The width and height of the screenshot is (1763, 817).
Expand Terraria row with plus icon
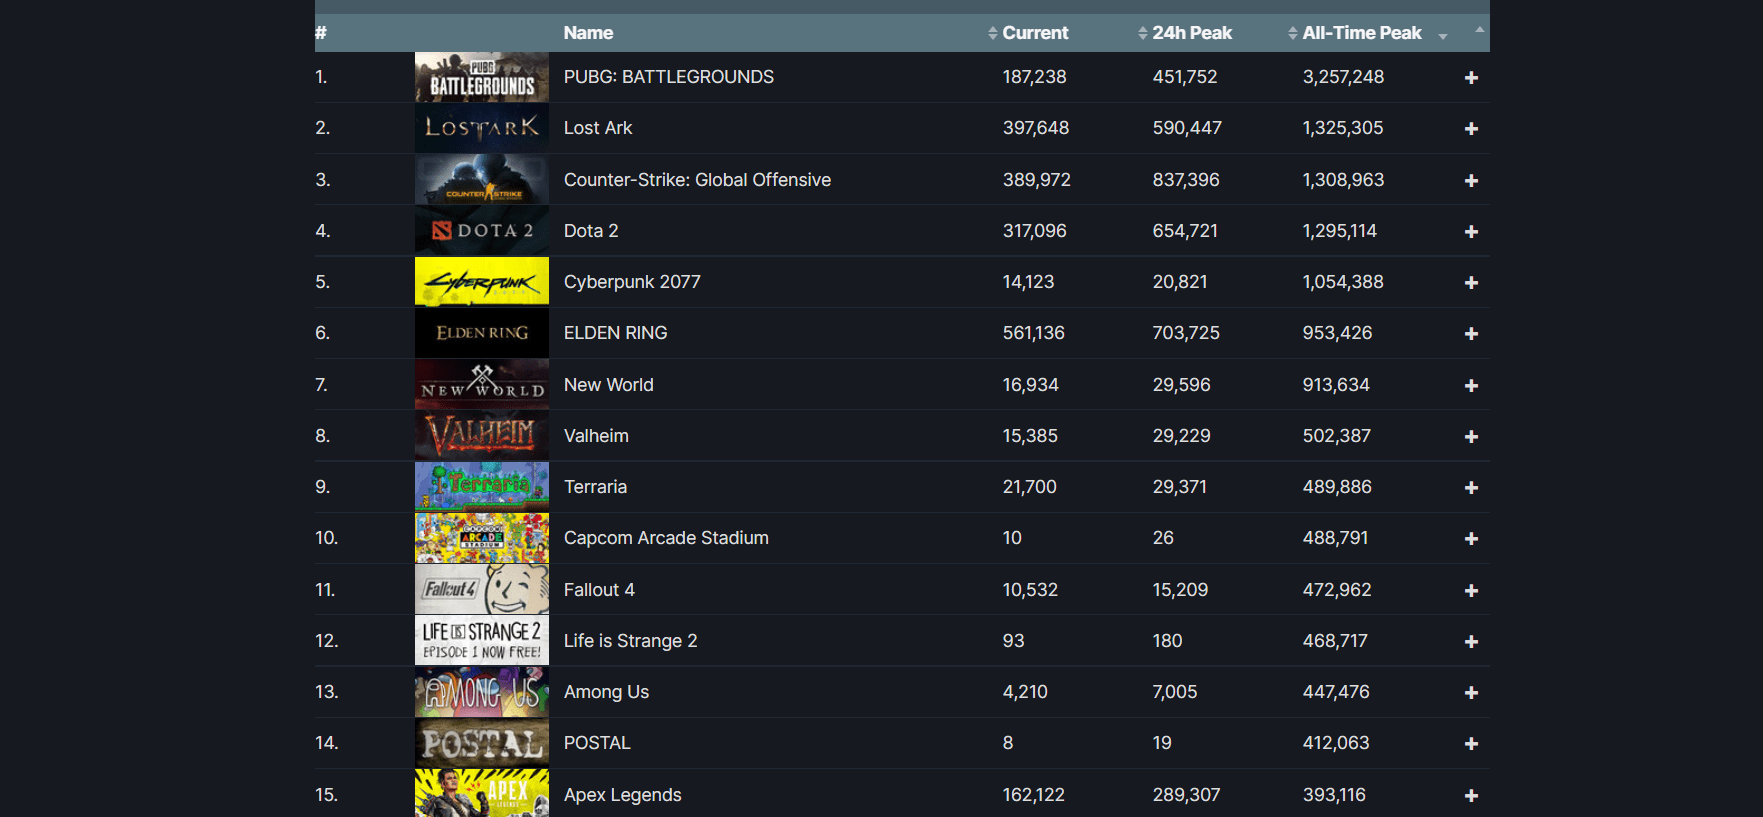(1471, 488)
